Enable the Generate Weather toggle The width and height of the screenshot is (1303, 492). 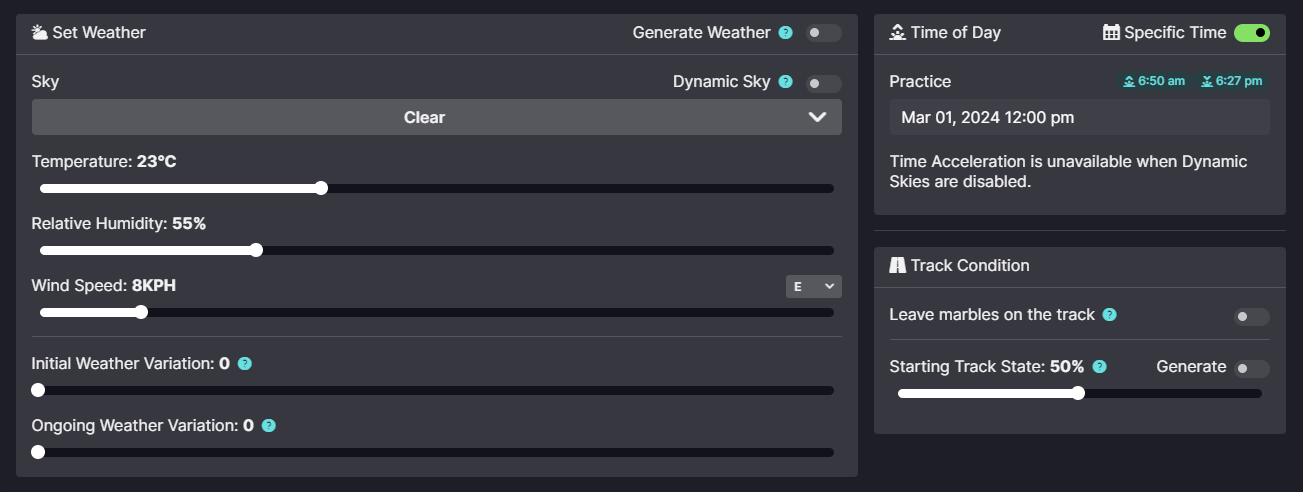click(x=824, y=33)
